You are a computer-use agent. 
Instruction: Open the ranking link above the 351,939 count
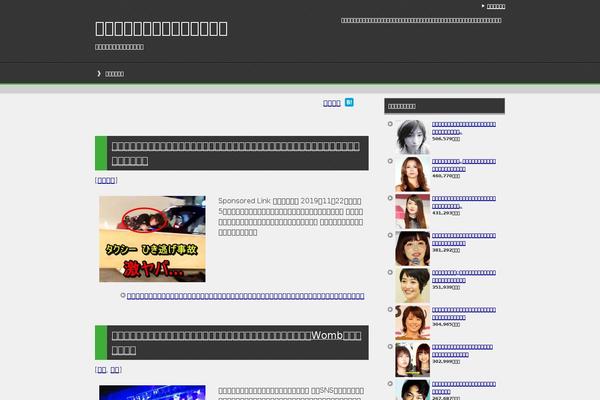click(x=464, y=276)
